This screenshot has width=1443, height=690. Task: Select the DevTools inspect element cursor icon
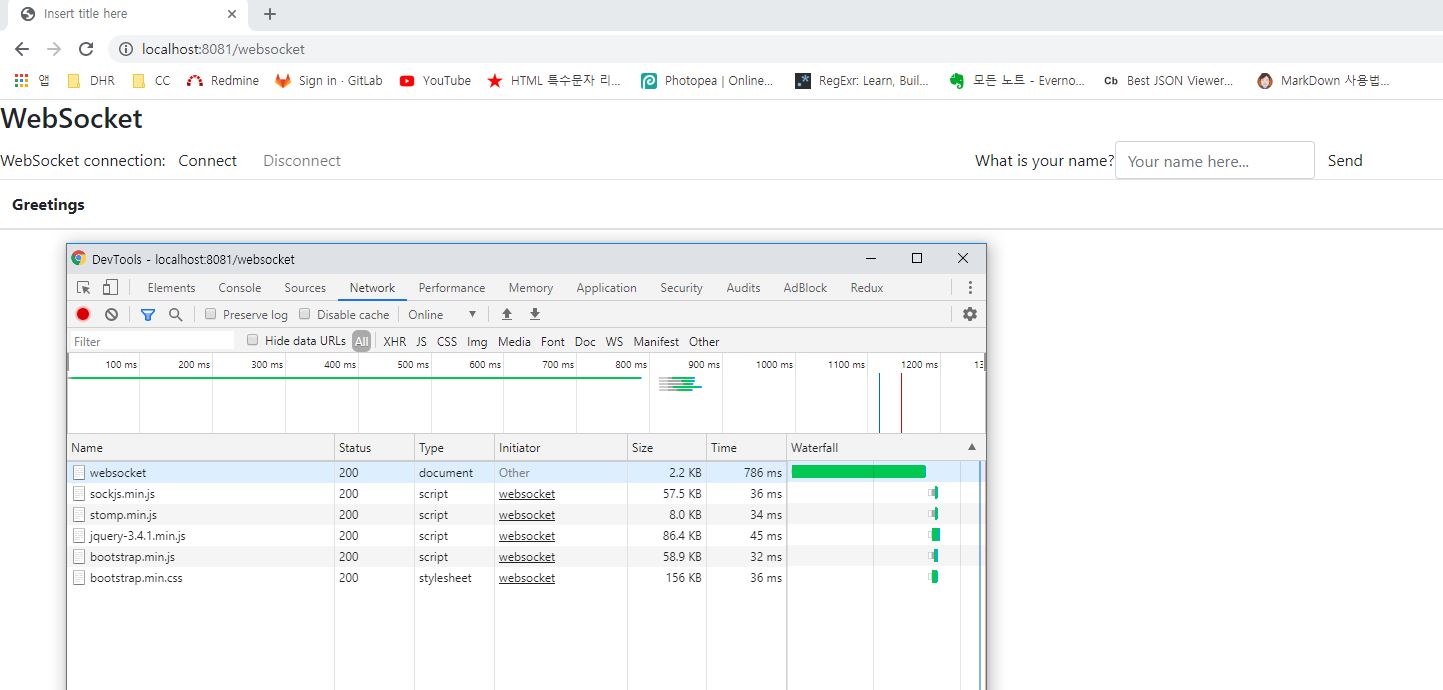click(x=84, y=288)
